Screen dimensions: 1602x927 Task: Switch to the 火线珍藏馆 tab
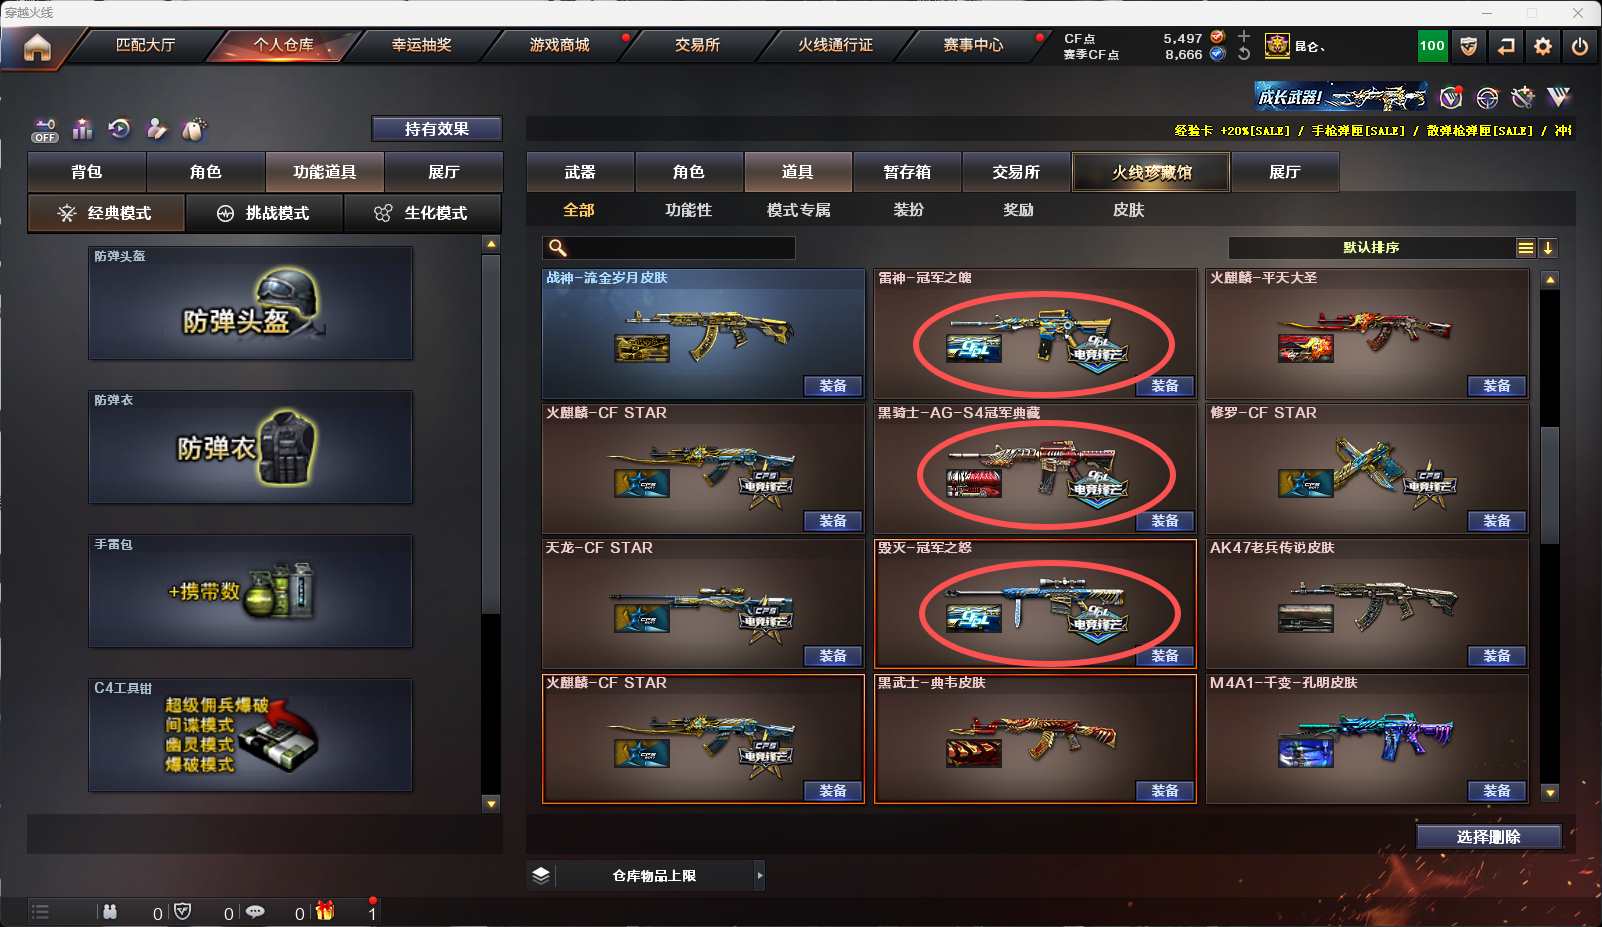point(1151,172)
